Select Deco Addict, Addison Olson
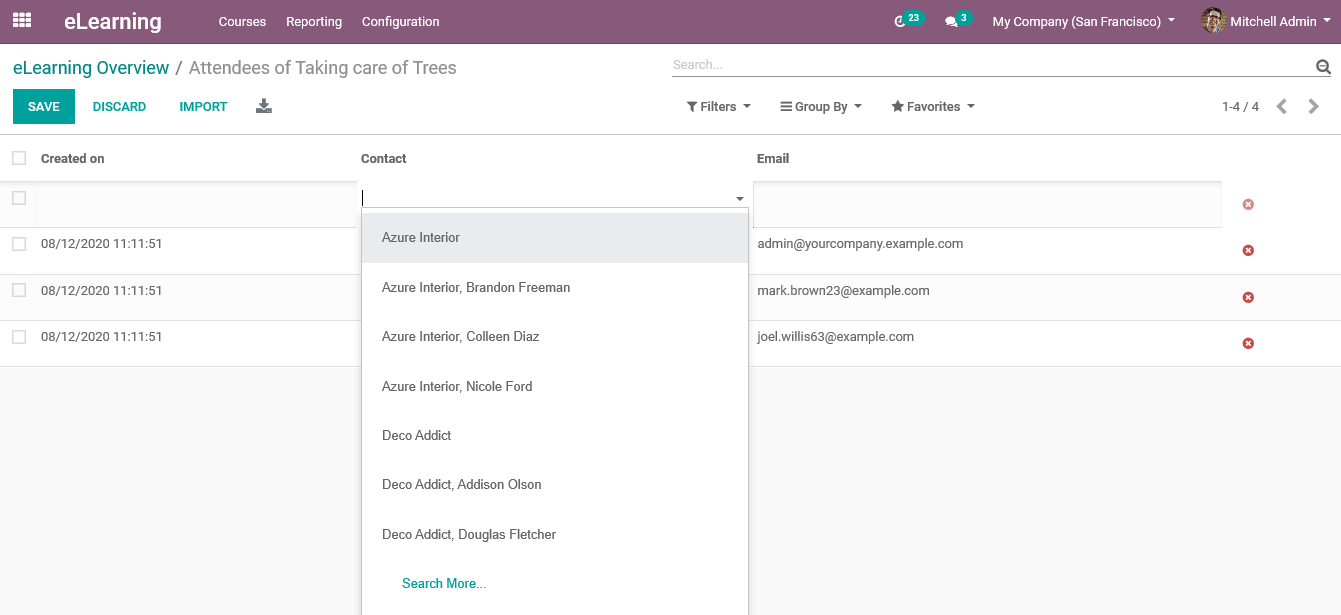The image size is (1341, 615). (555, 484)
